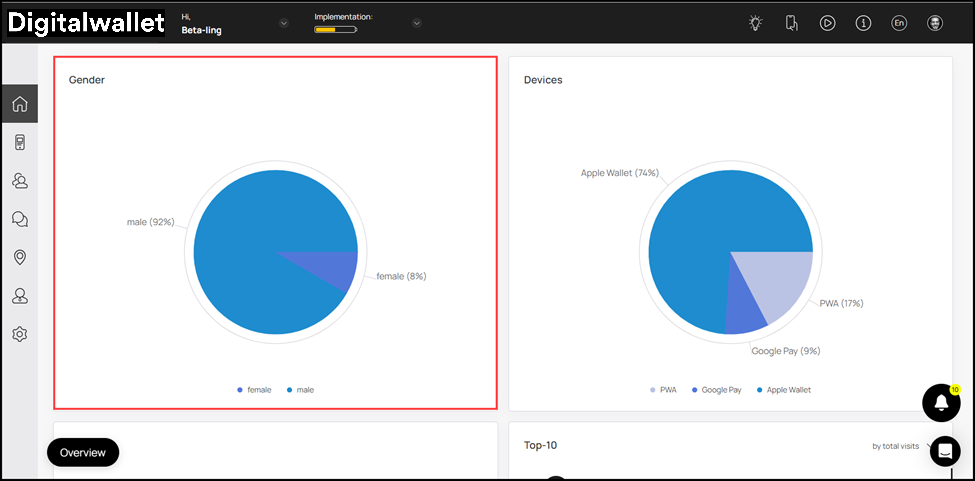This screenshot has width=975, height=481.
Task: Open the card/device icon in sidebar
Action: (x=19, y=143)
